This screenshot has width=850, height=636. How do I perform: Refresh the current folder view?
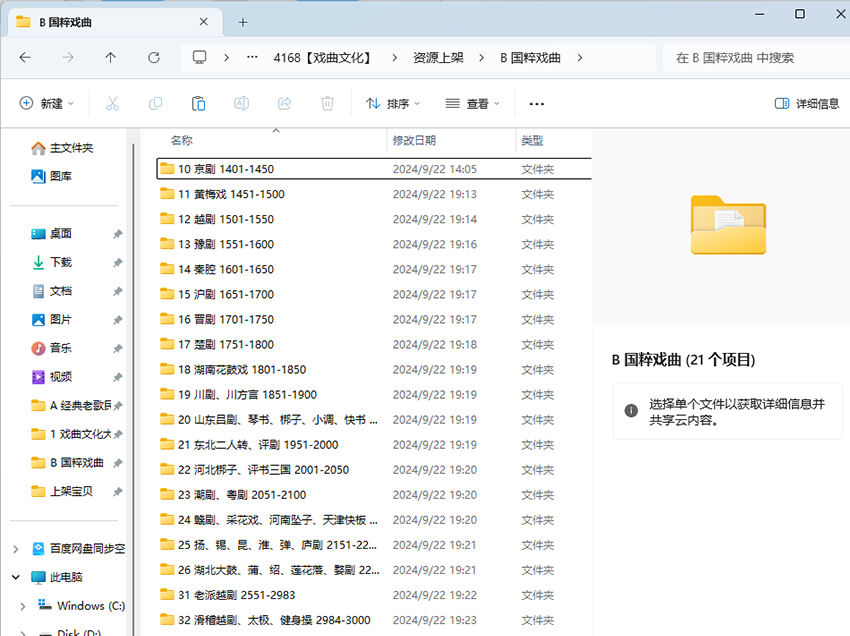(x=154, y=57)
